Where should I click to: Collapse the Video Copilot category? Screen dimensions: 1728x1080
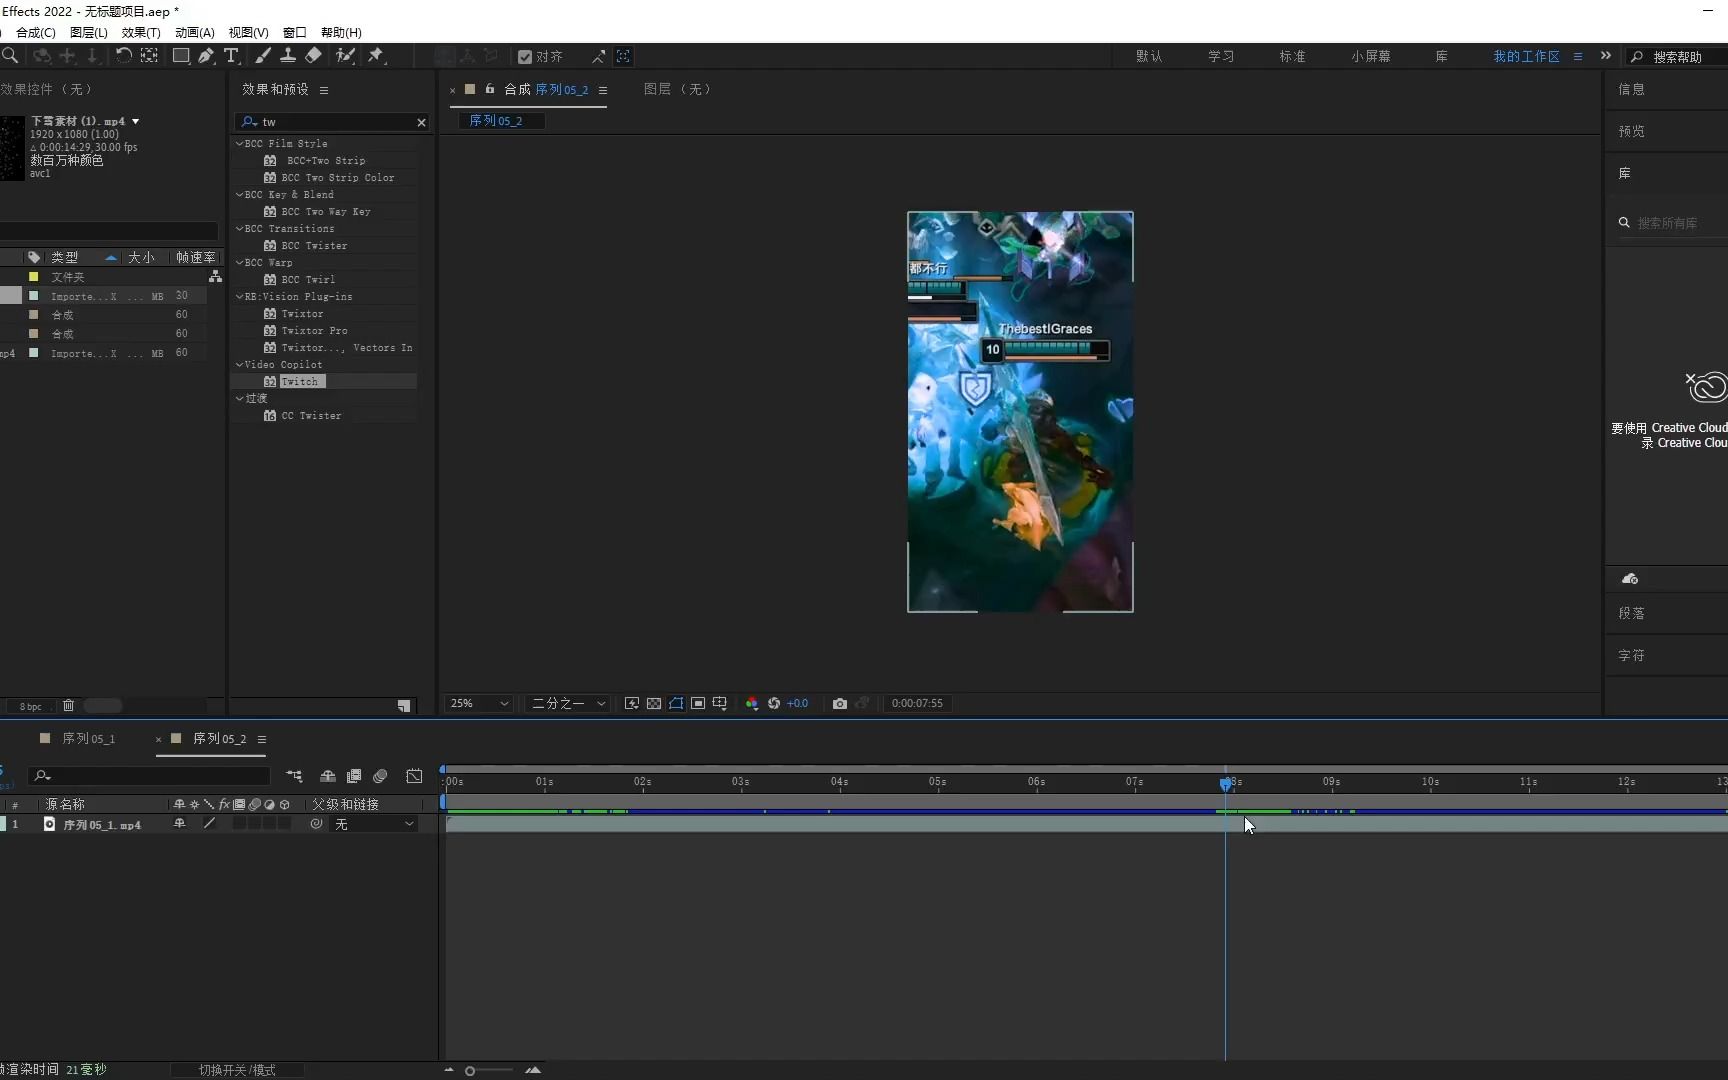(x=239, y=365)
